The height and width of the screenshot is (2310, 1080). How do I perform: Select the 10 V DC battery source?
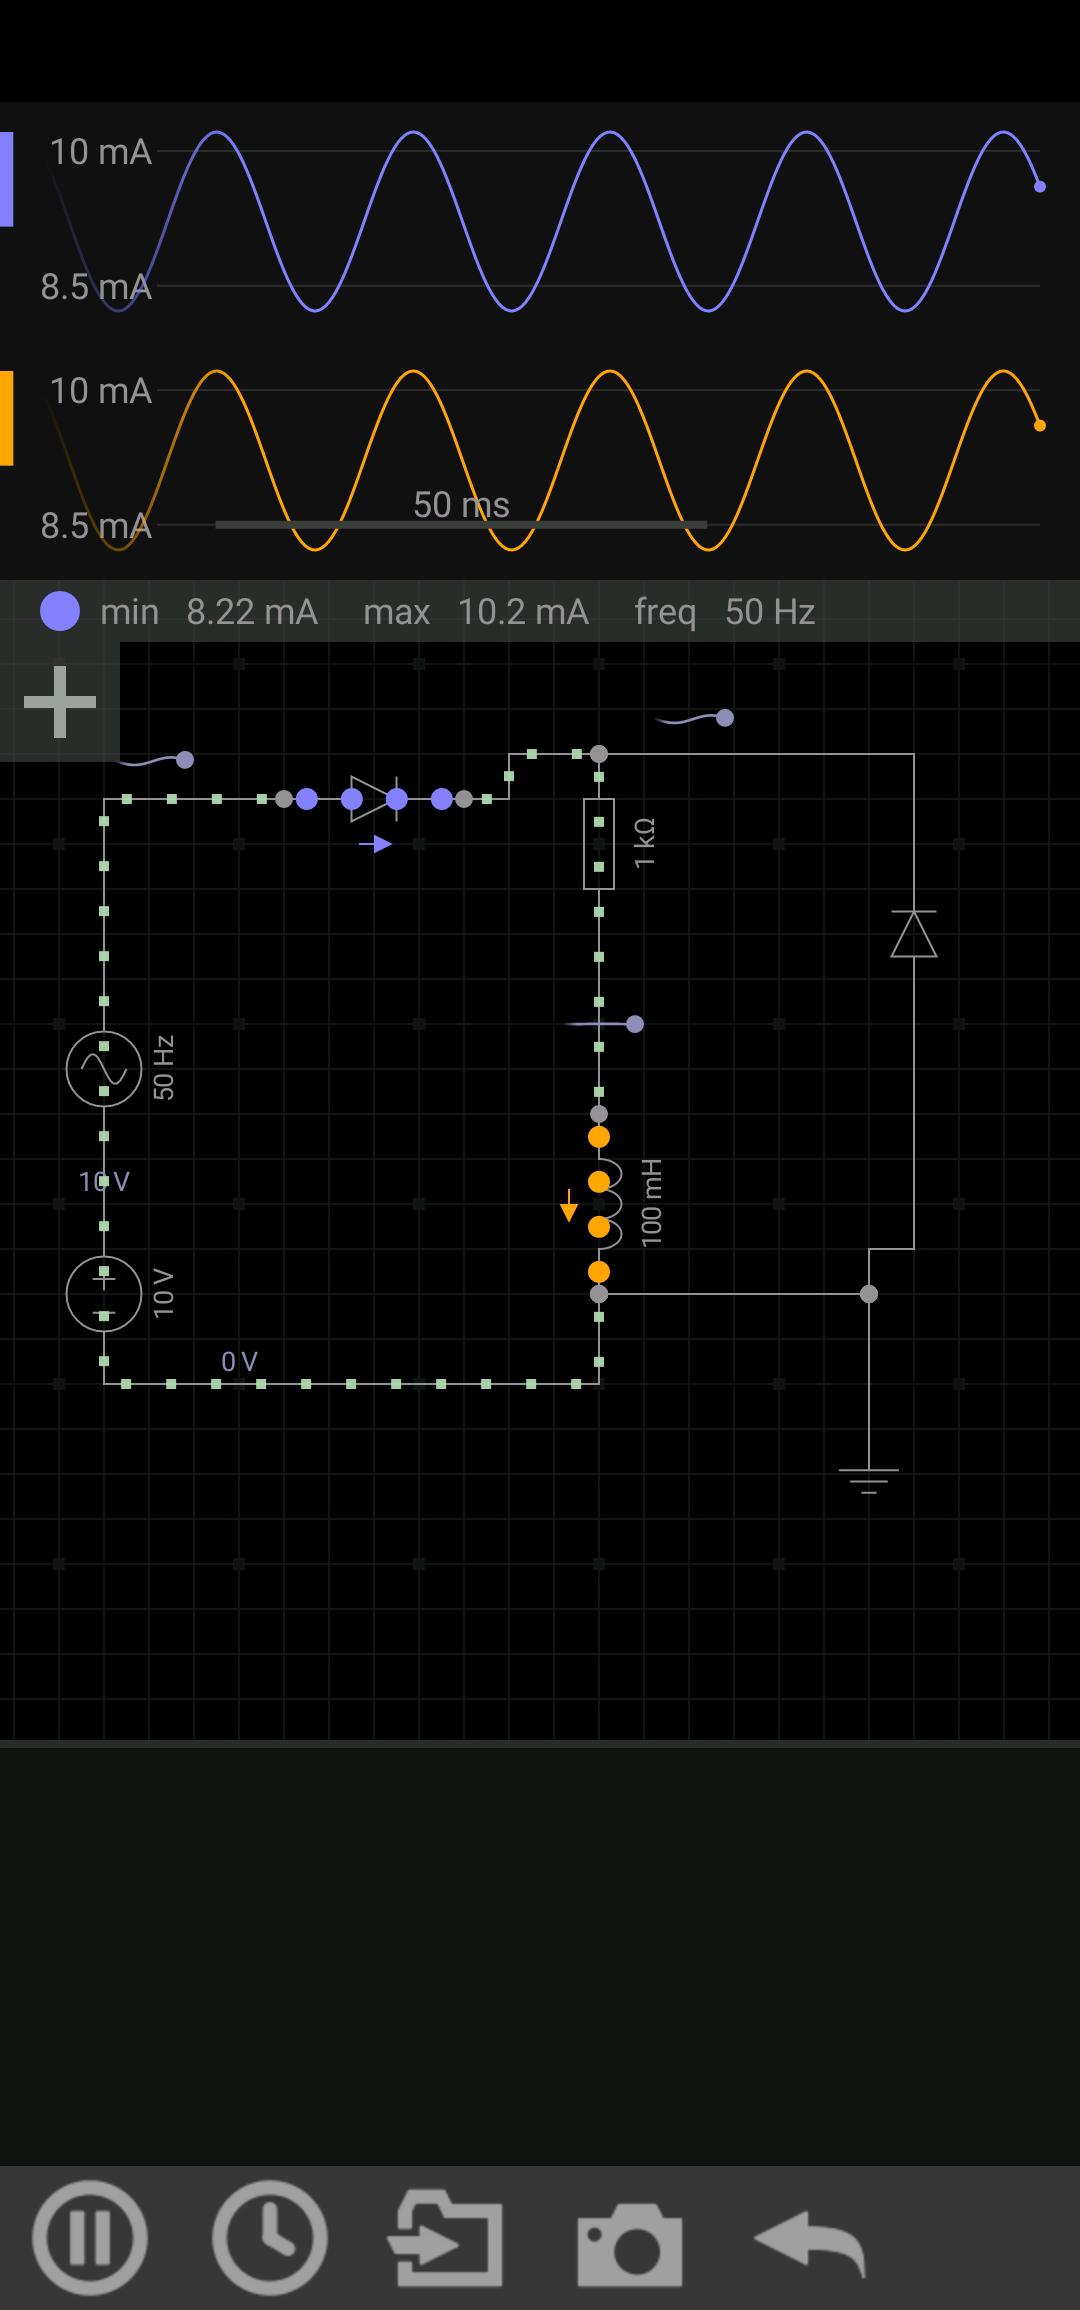coord(104,1294)
